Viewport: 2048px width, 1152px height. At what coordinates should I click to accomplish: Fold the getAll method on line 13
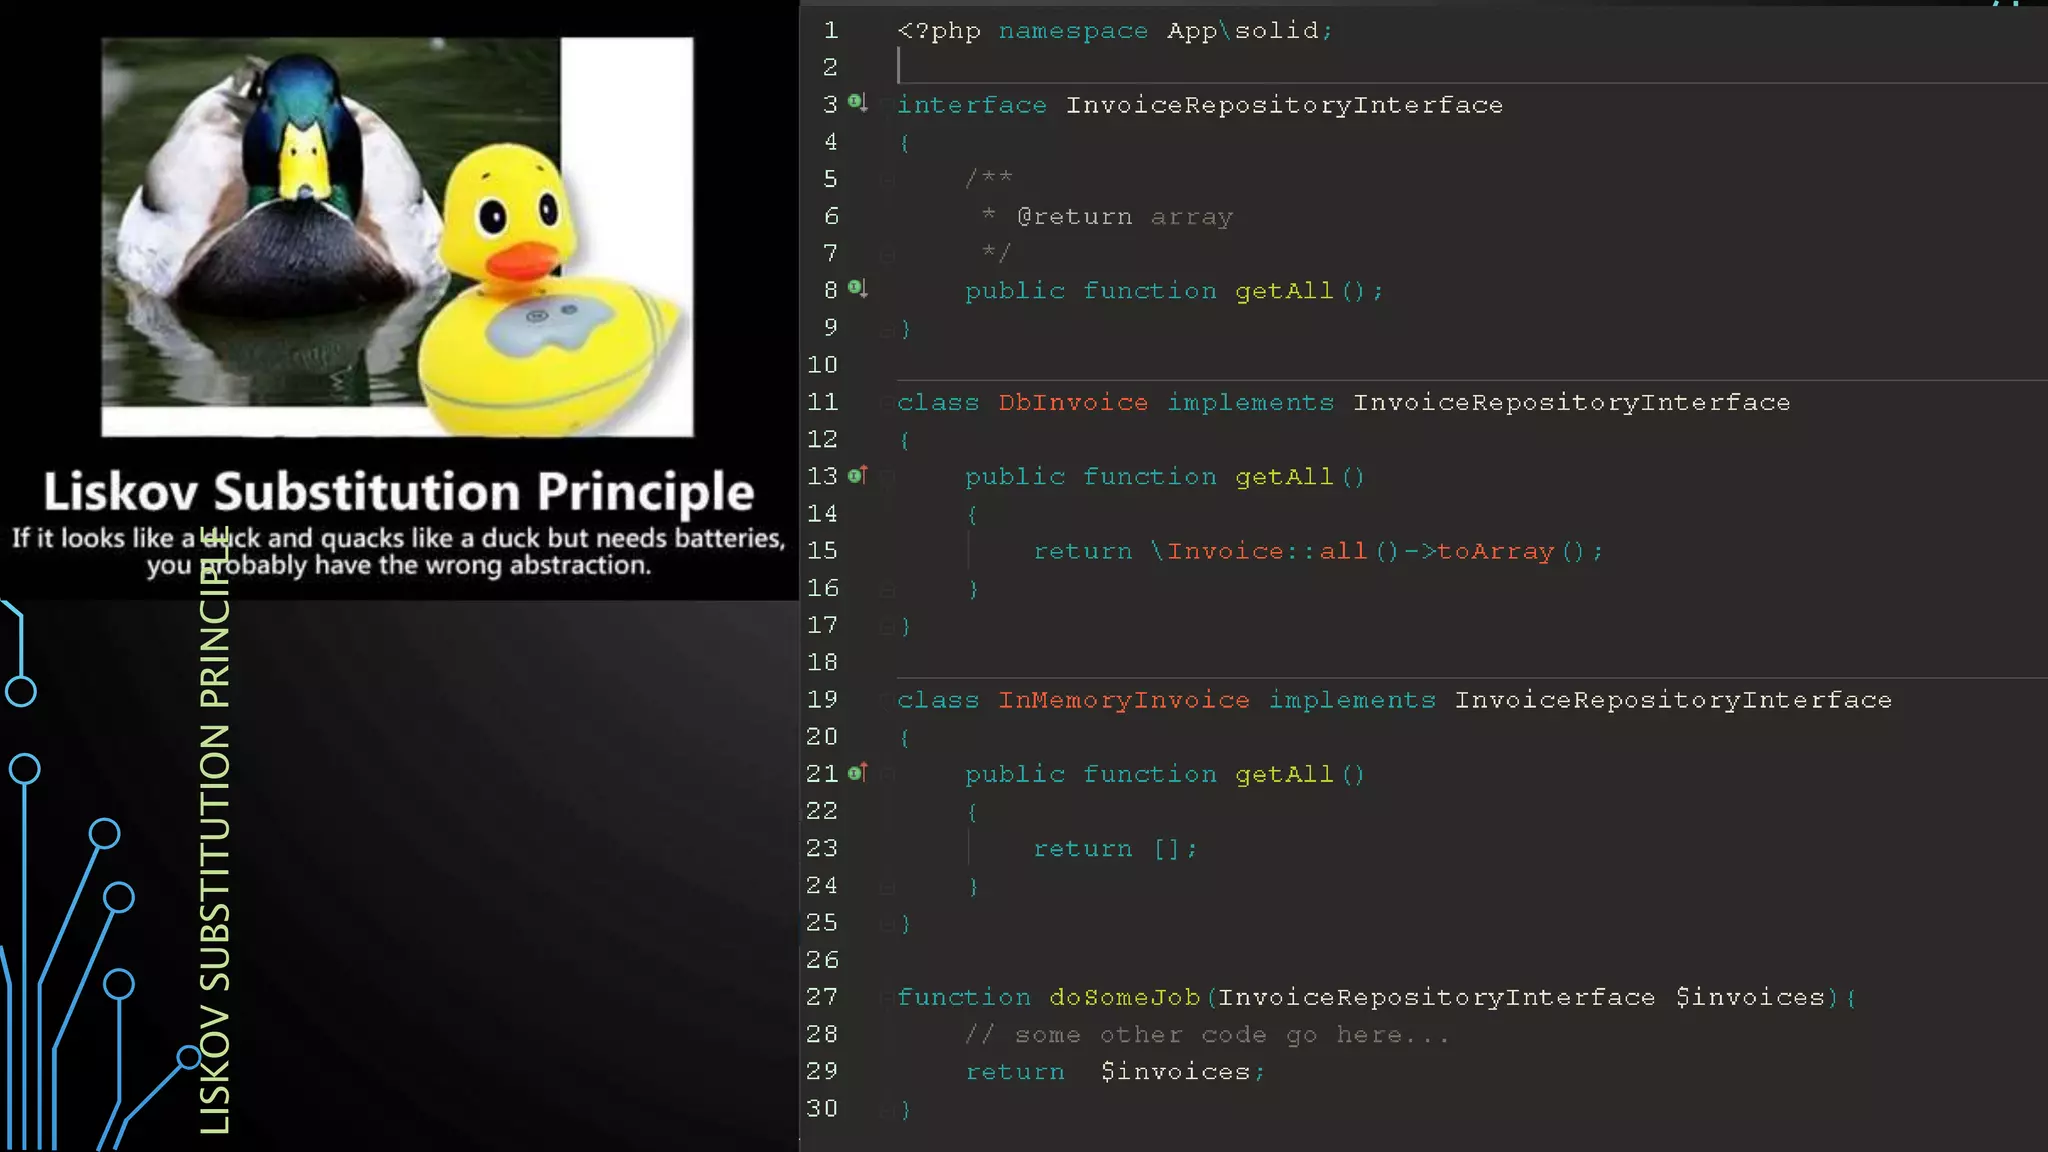(887, 477)
